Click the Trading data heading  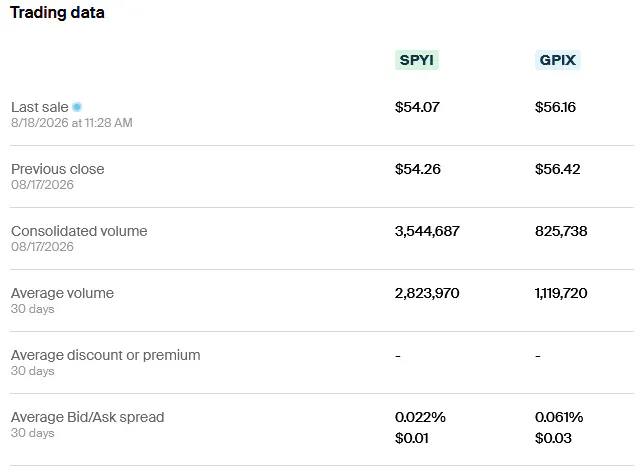pos(57,13)
